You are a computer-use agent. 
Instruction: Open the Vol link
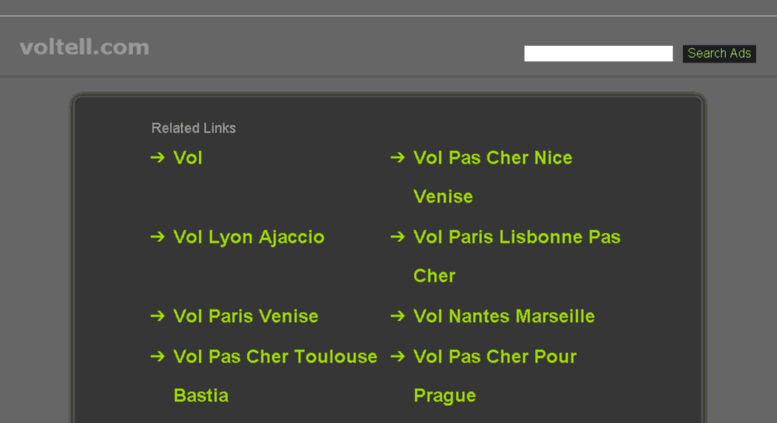[x=188, y=157]
